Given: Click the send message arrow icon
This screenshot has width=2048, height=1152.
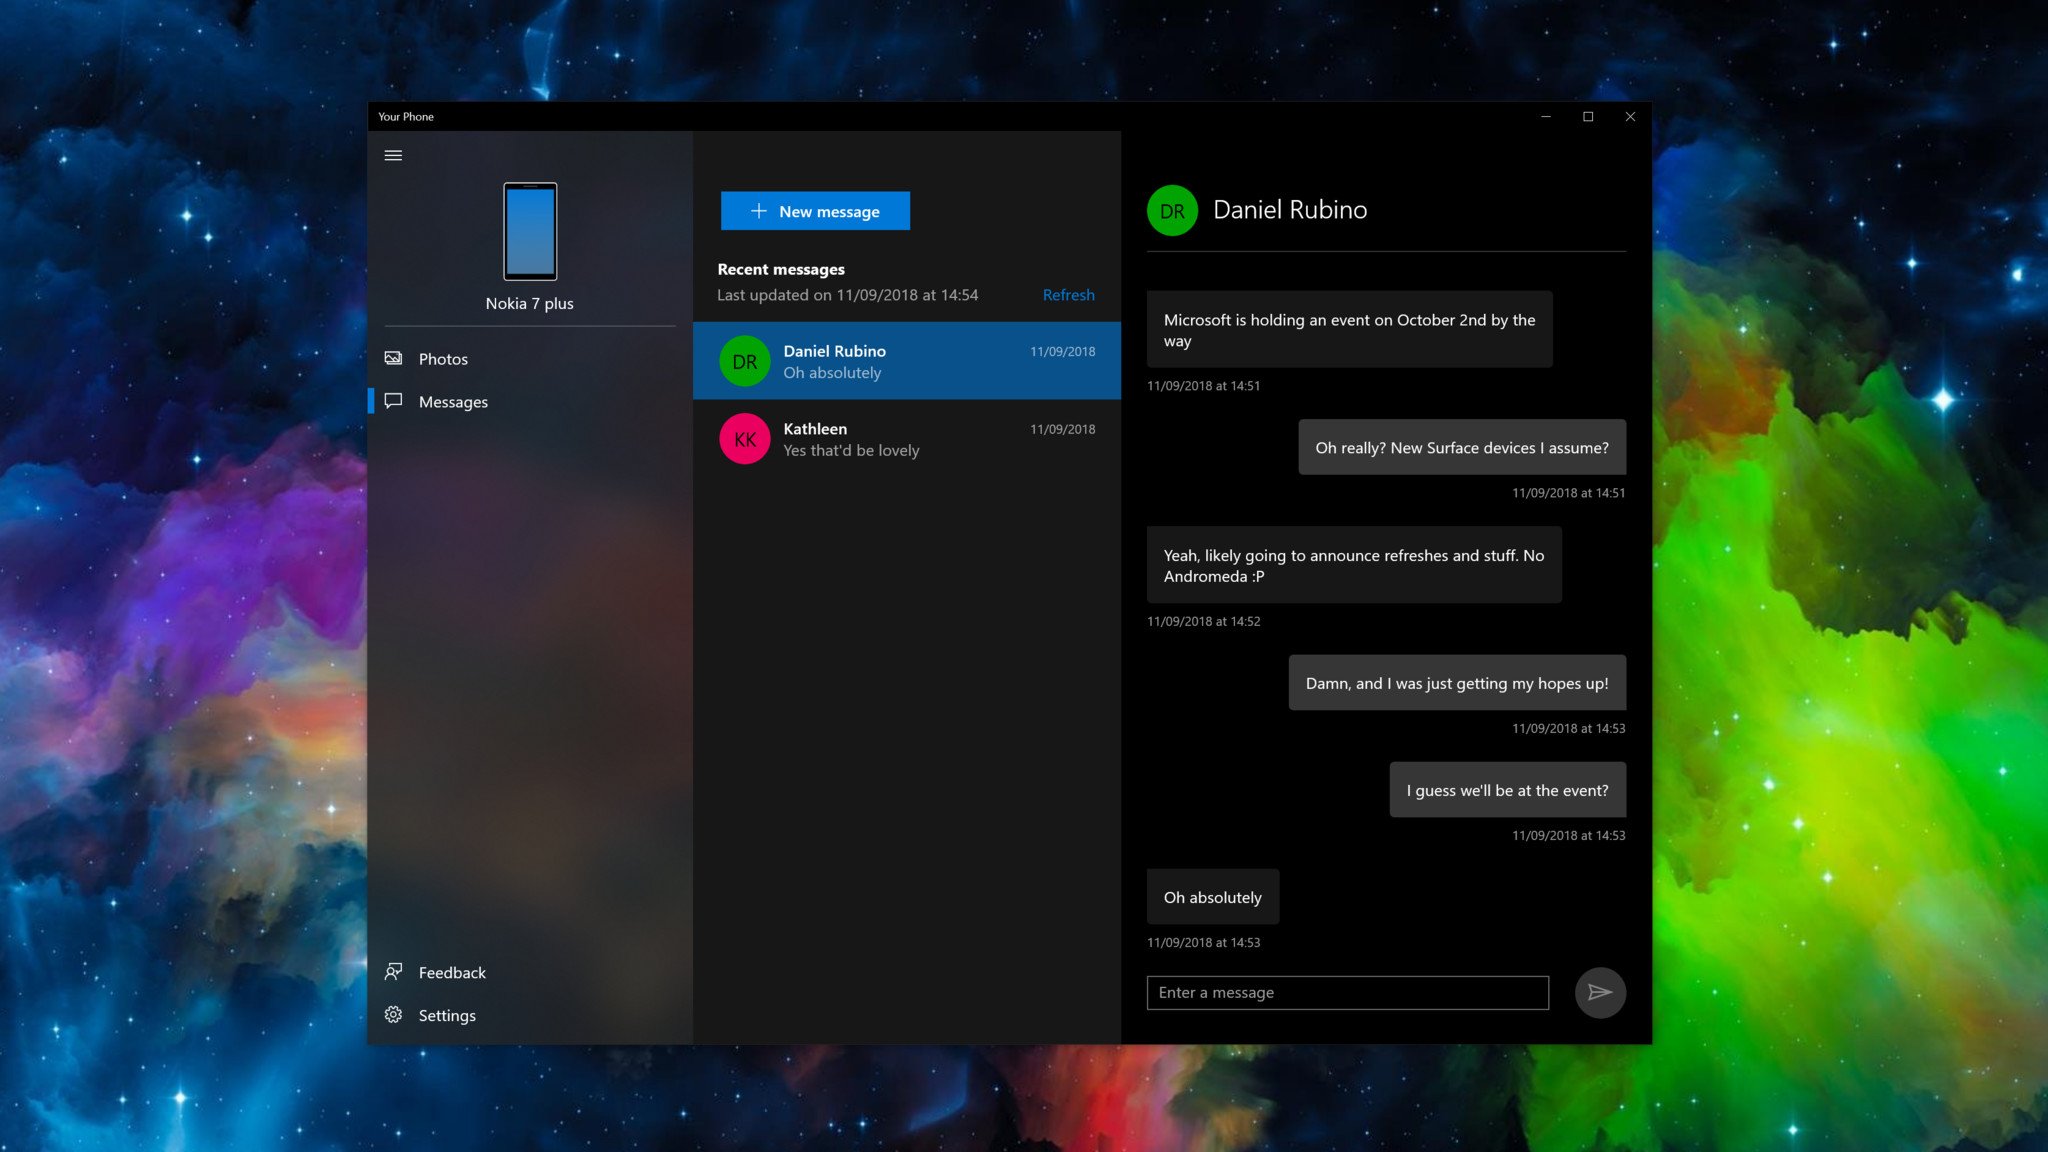Looking at the screenshot, I should click(x=1599, y=992).
